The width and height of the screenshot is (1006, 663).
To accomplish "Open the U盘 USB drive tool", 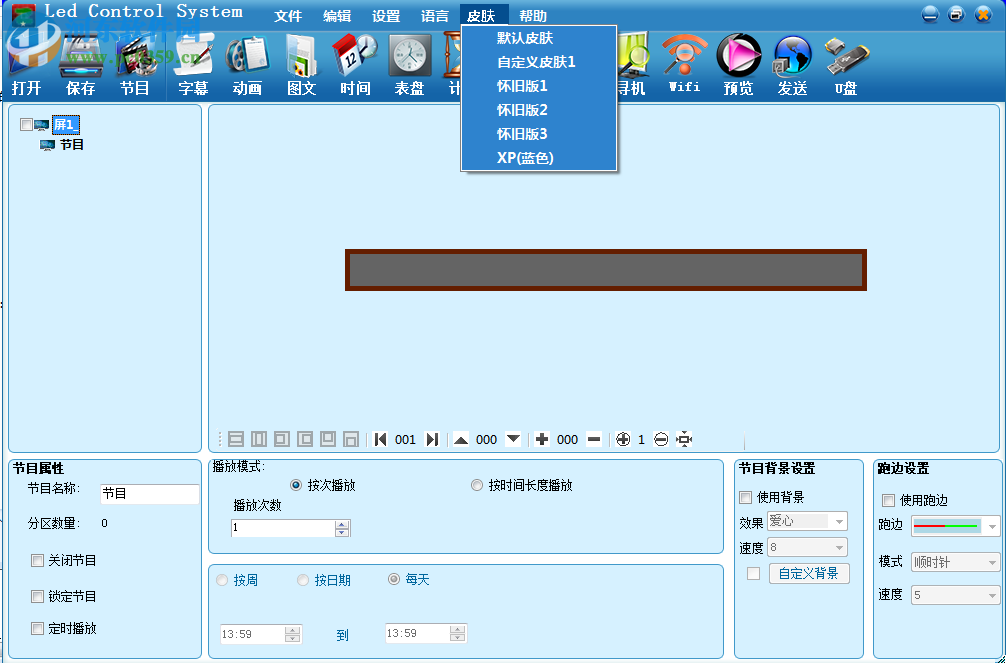I will [x=846, y=65].
